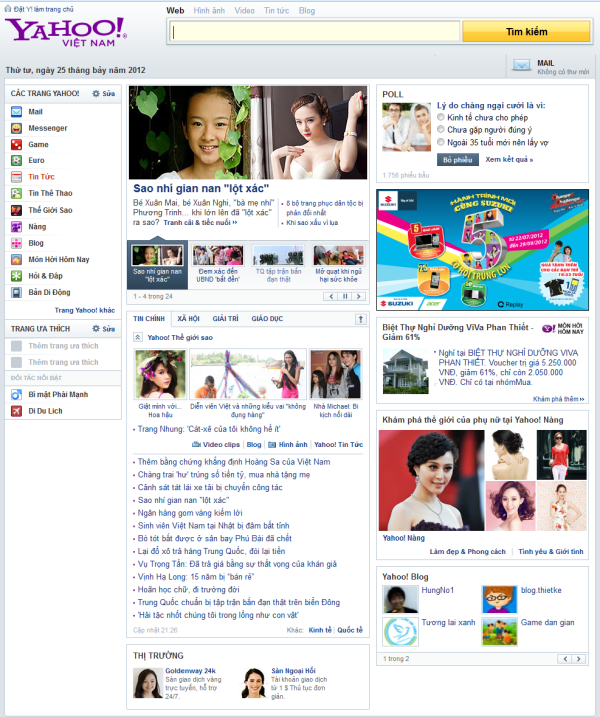Click the gear icon beside Trang Ưa Thích

[96, 329]
